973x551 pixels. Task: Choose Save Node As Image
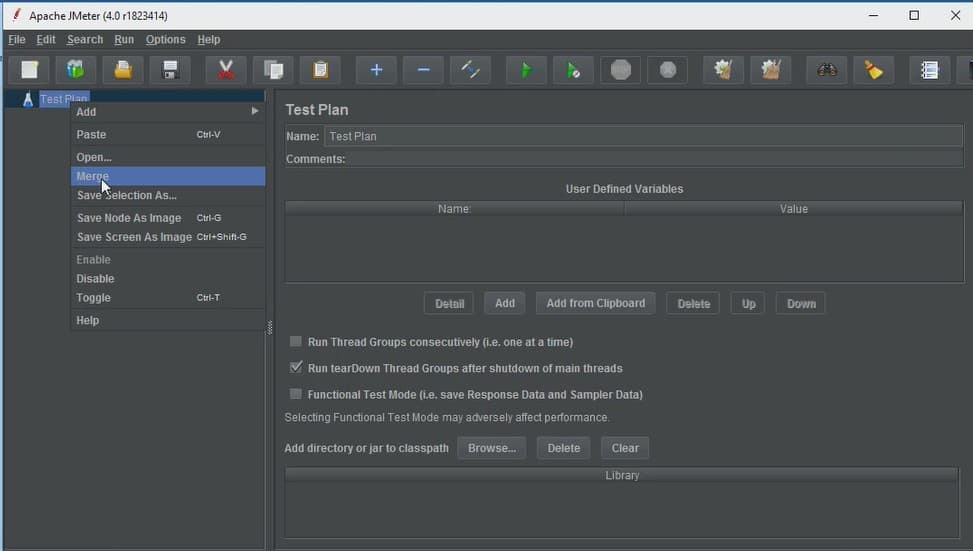click(168, 218)
